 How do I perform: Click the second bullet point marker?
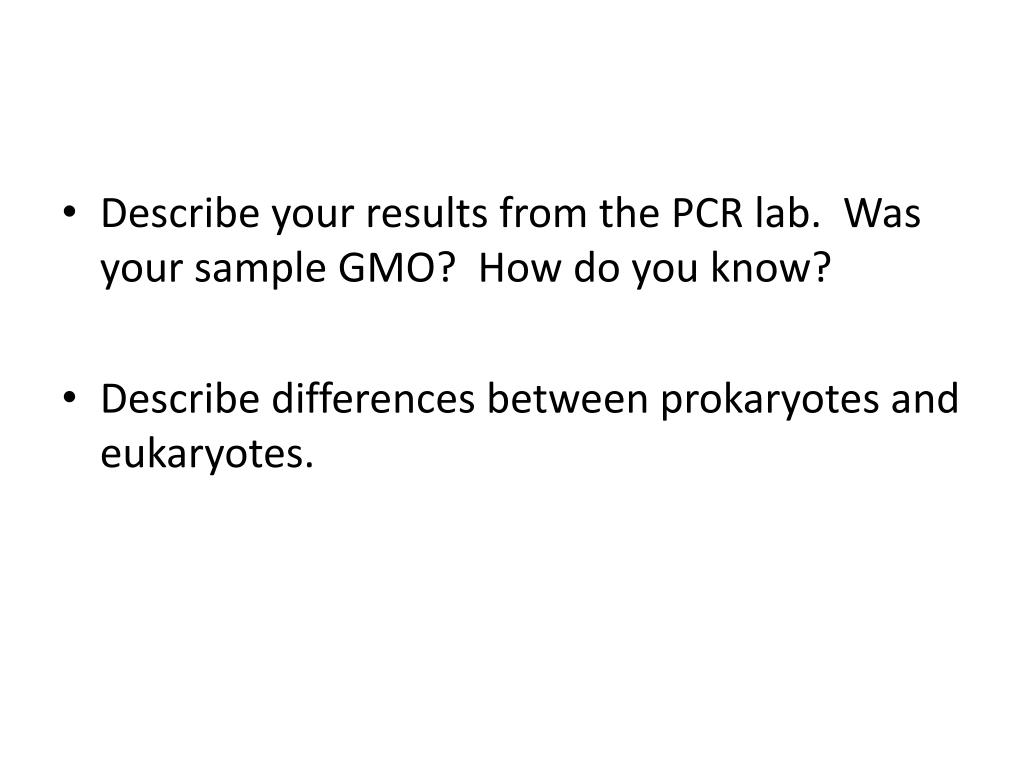pyautogui.click(x=69, y=397)
